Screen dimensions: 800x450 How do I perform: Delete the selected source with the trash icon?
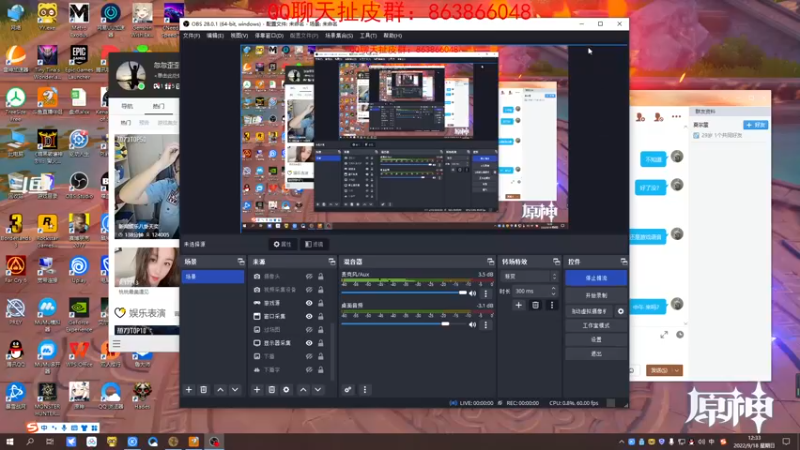click(271, 390)
